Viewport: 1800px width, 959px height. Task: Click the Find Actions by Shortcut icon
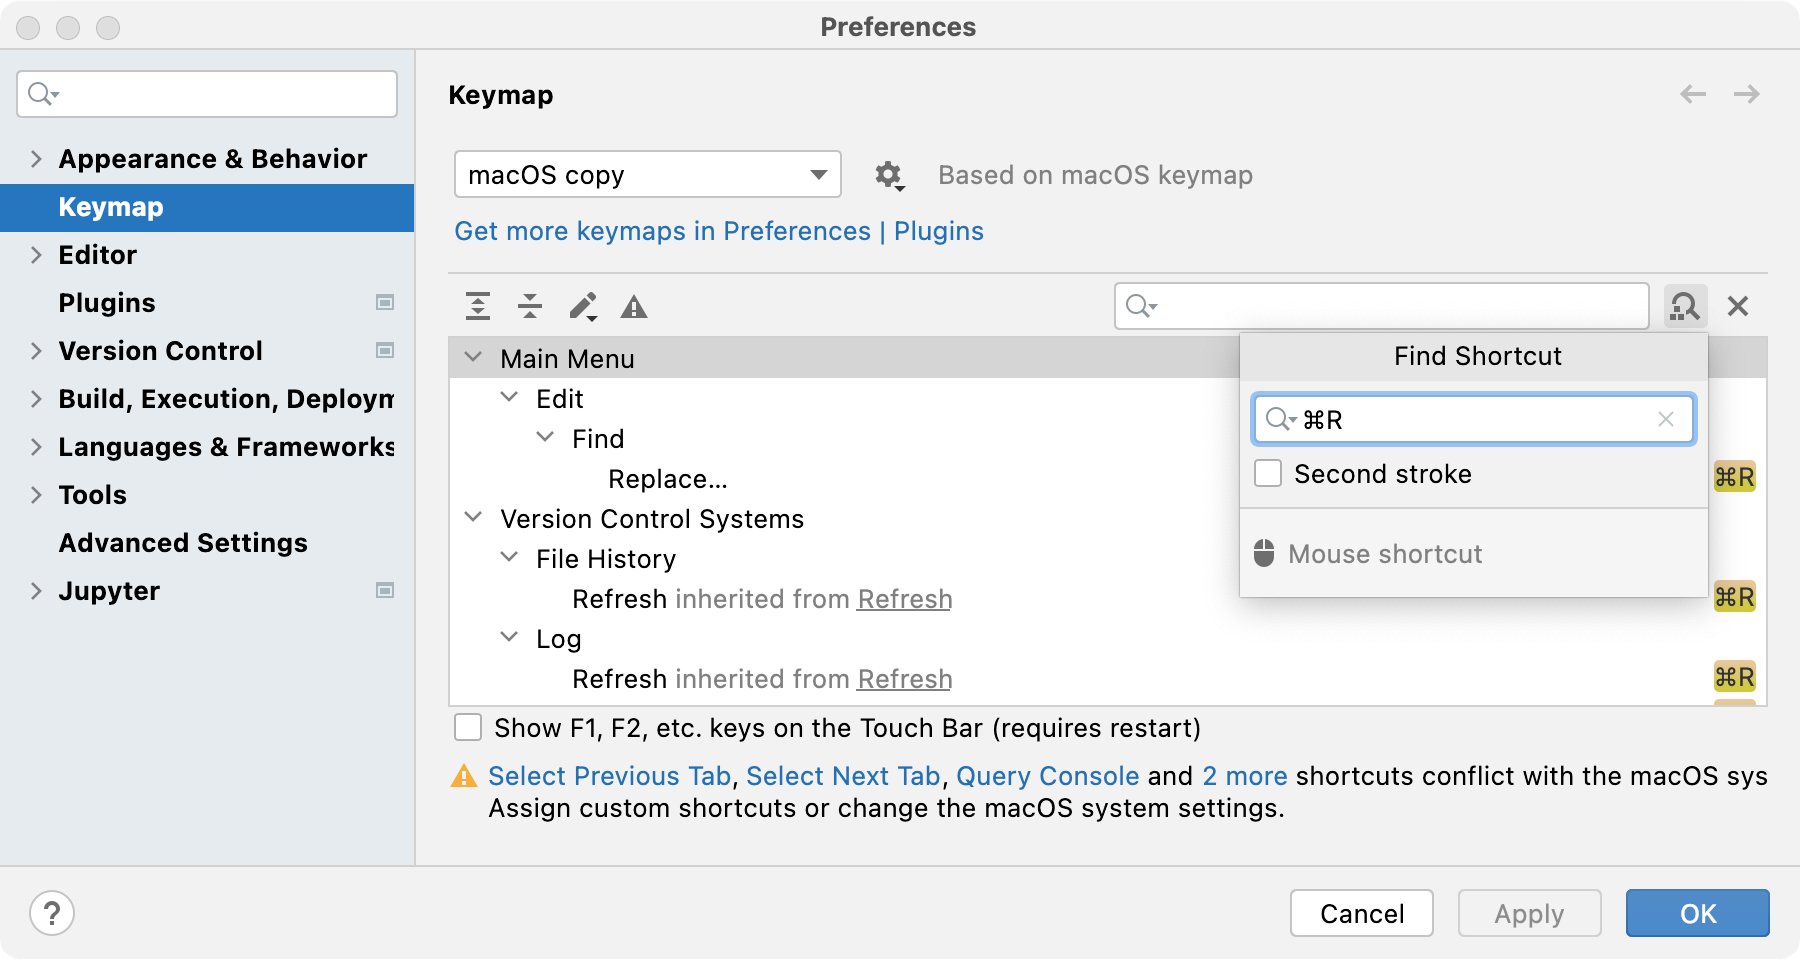pyautogui.click(x=1685, y=306)
